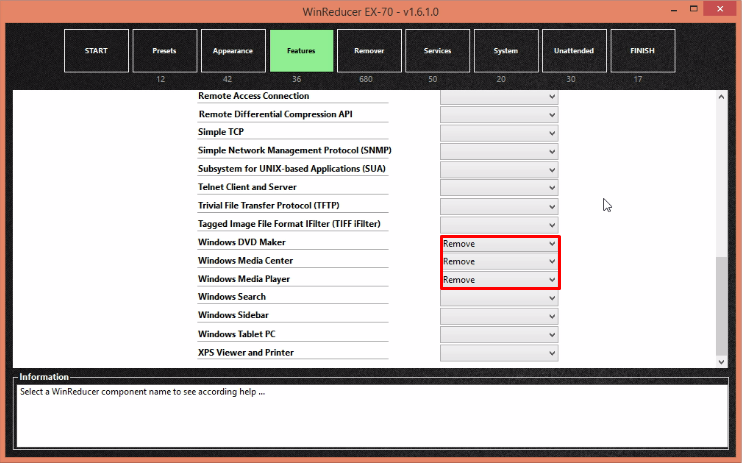
Task: Go to the Remover tab
Action: tap(369, 51)
